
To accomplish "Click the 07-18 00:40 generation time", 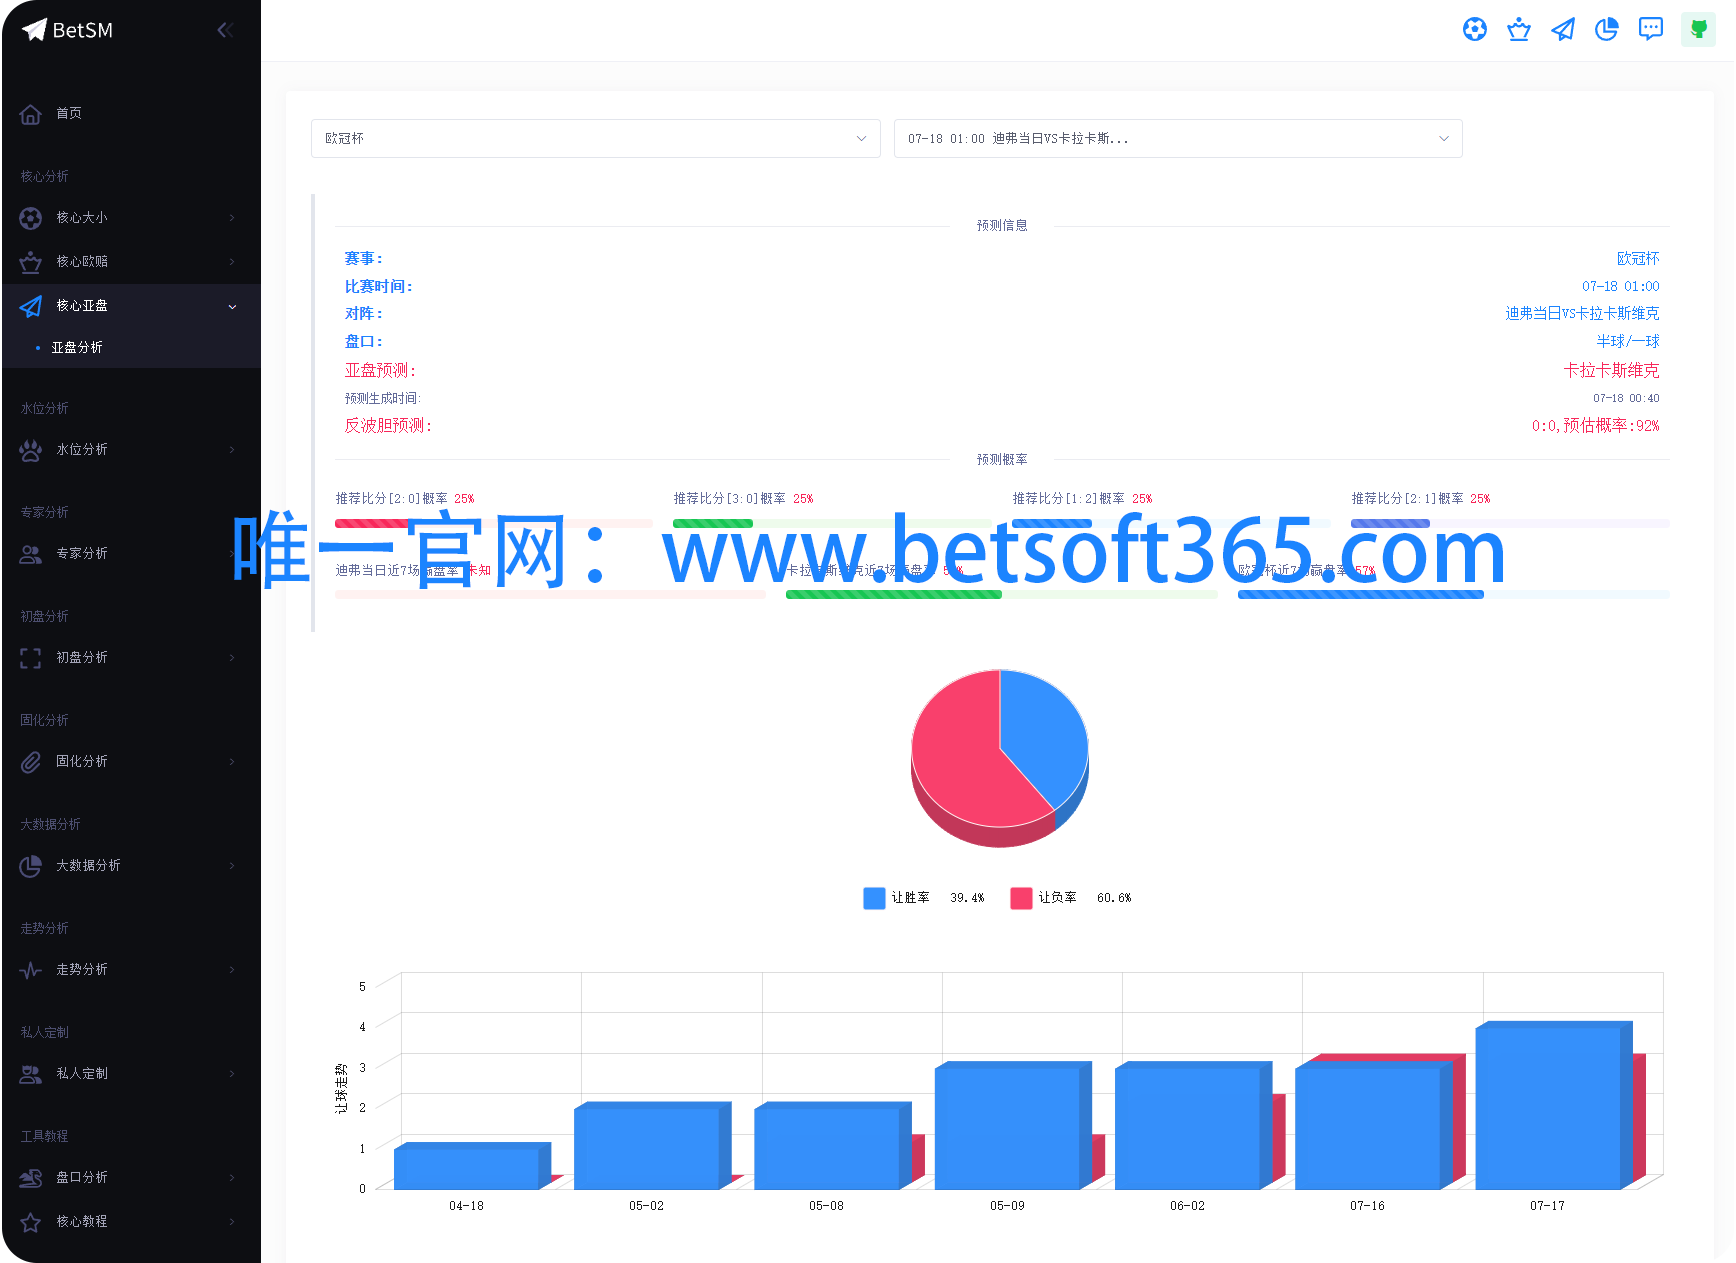I will (x=1626, y=398).
